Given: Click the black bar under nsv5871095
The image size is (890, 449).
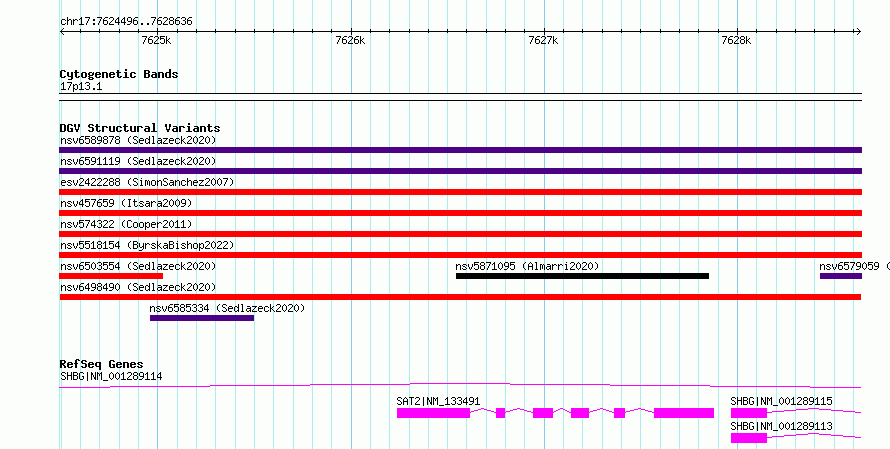Looking at the screenshot, I should point(582,276).
